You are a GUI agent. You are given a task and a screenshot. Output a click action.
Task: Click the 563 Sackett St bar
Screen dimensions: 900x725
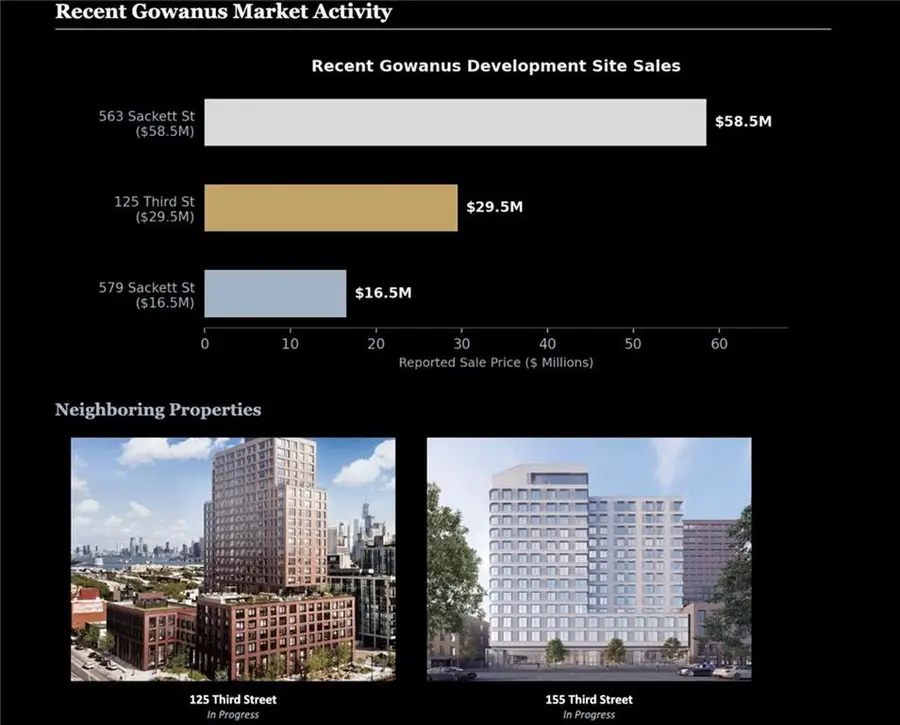coord(455,122)
